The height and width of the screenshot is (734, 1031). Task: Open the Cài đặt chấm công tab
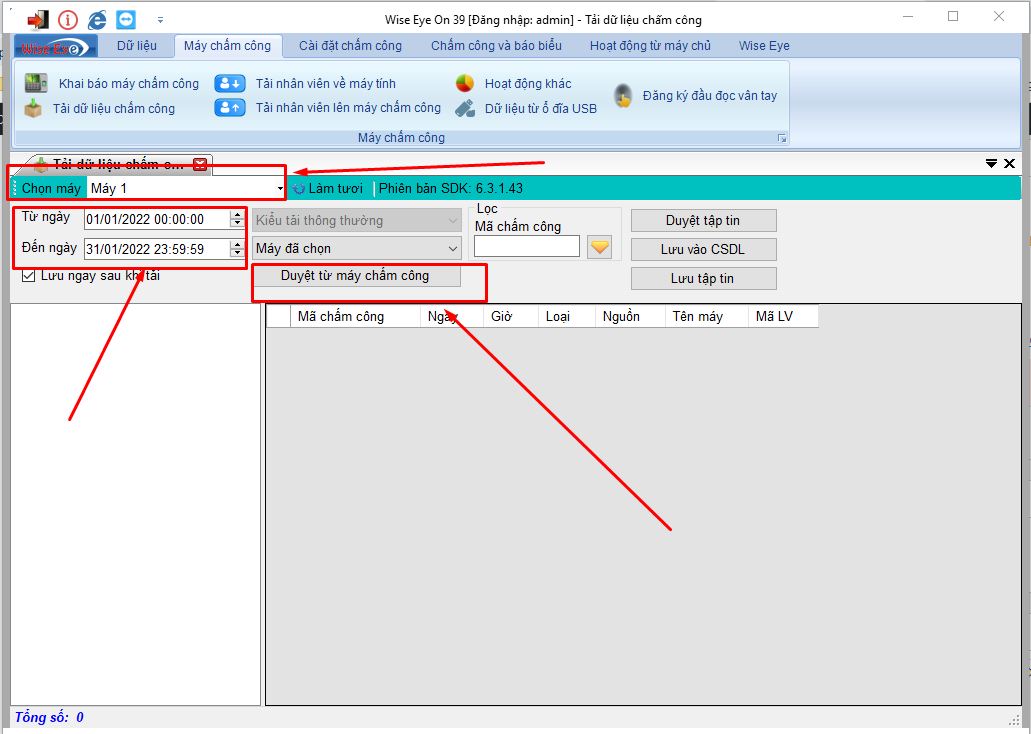click(350, 46)
